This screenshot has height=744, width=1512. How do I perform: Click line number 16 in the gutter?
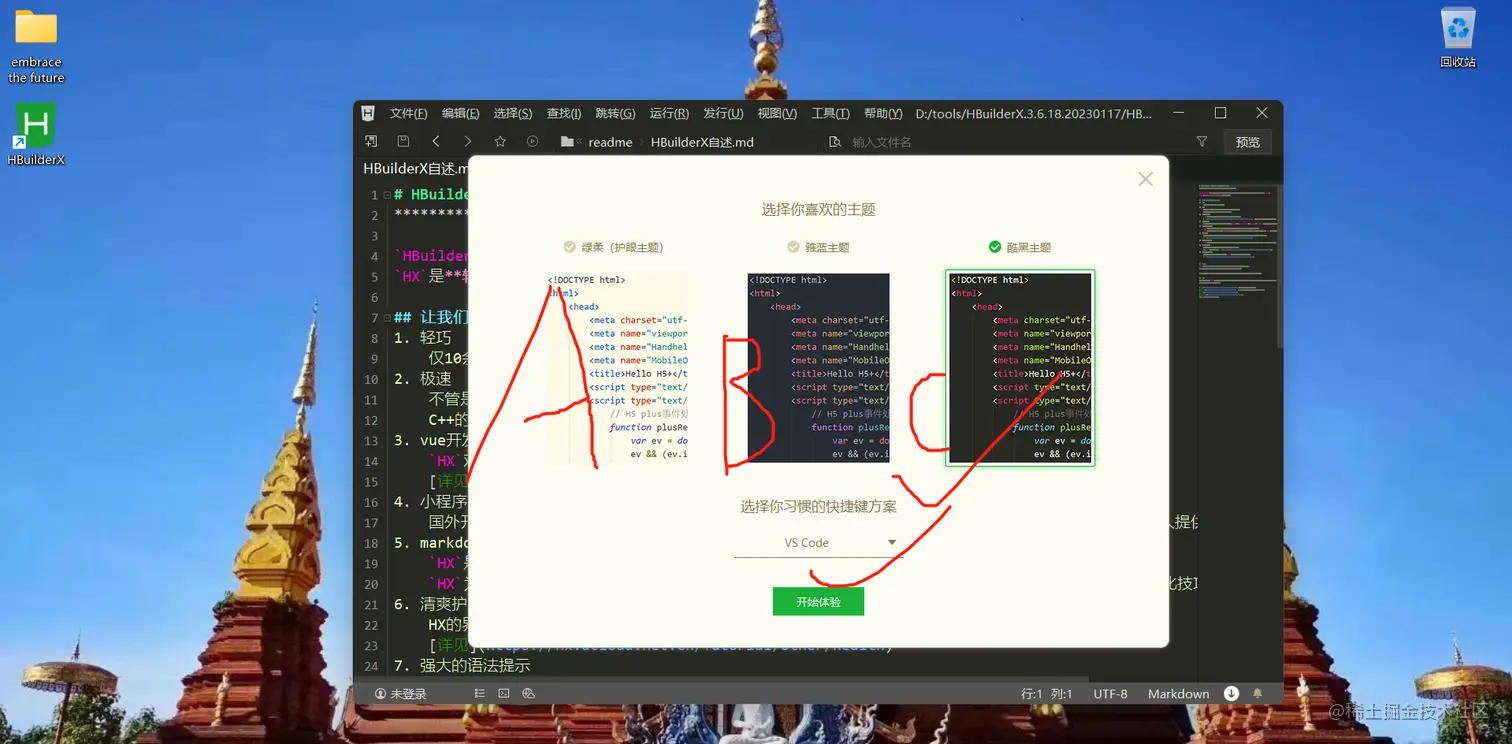click(371, 502)
